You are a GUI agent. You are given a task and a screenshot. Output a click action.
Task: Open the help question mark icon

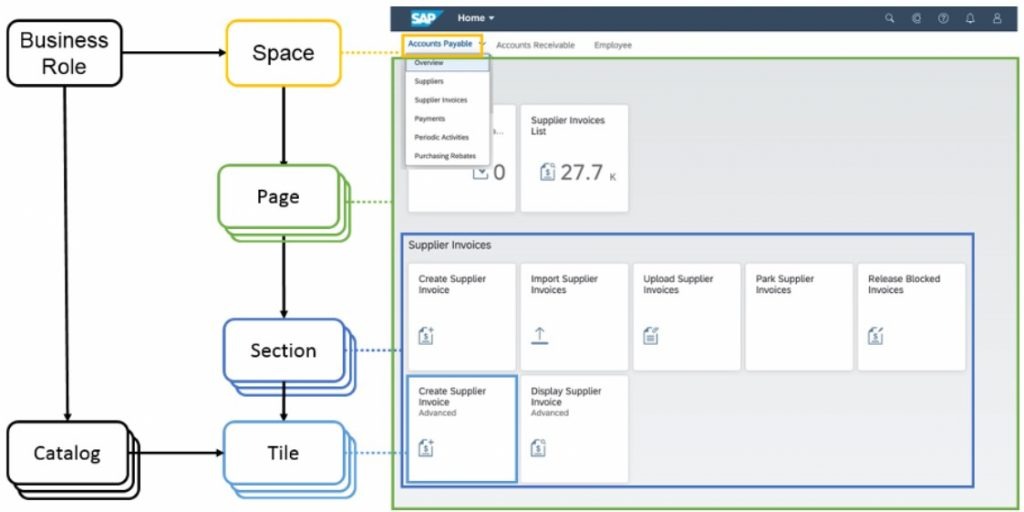(x=943, y=18)
